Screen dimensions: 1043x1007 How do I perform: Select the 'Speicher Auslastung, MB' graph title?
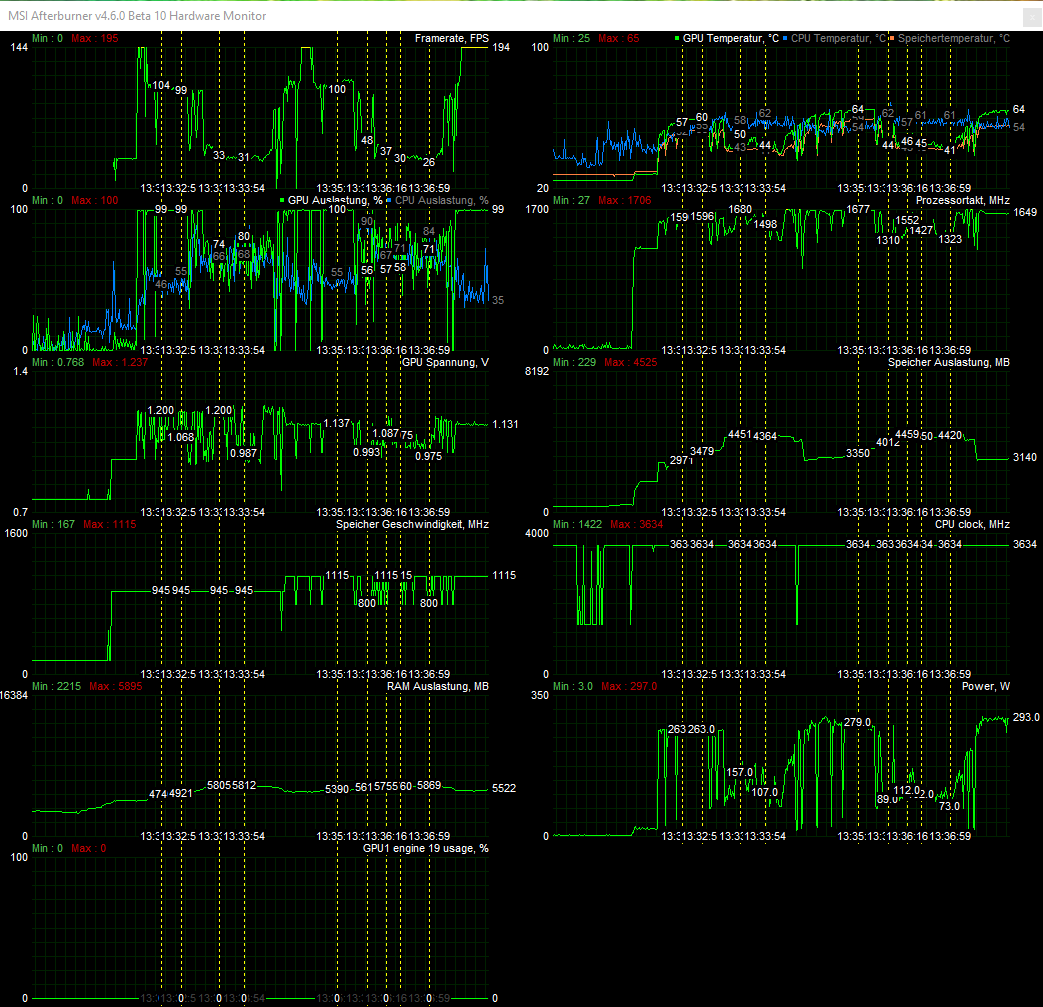coord(949,362)
